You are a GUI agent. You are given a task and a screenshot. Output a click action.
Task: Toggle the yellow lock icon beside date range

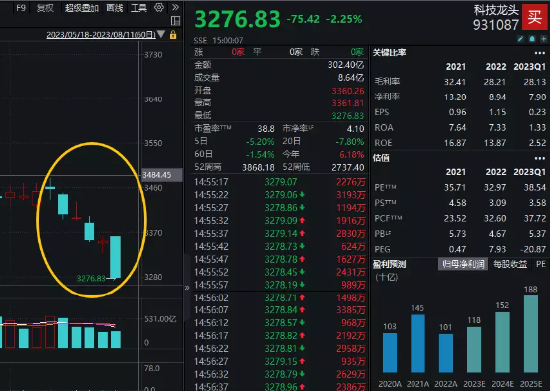173,35
